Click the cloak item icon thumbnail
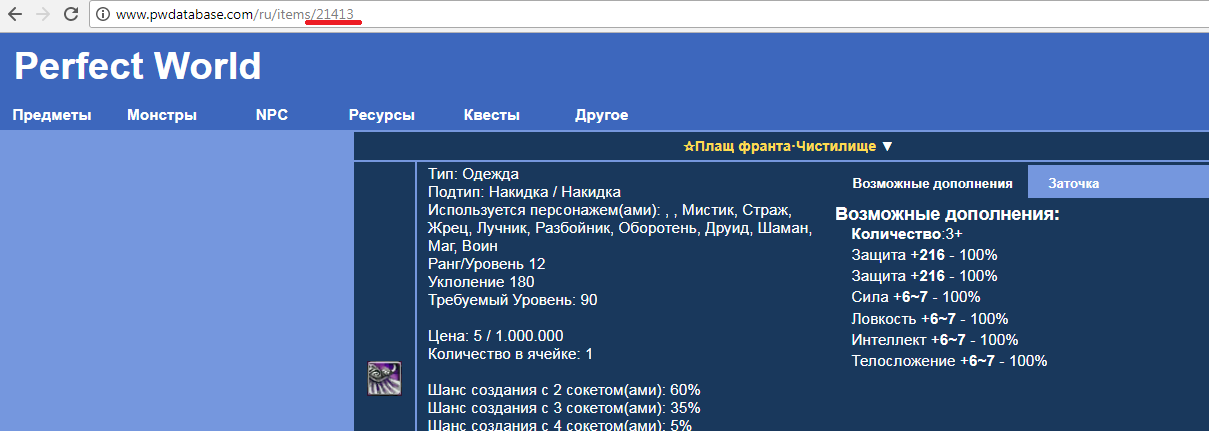The width and height of the screenshot is (1209, 431). point(384,378)
